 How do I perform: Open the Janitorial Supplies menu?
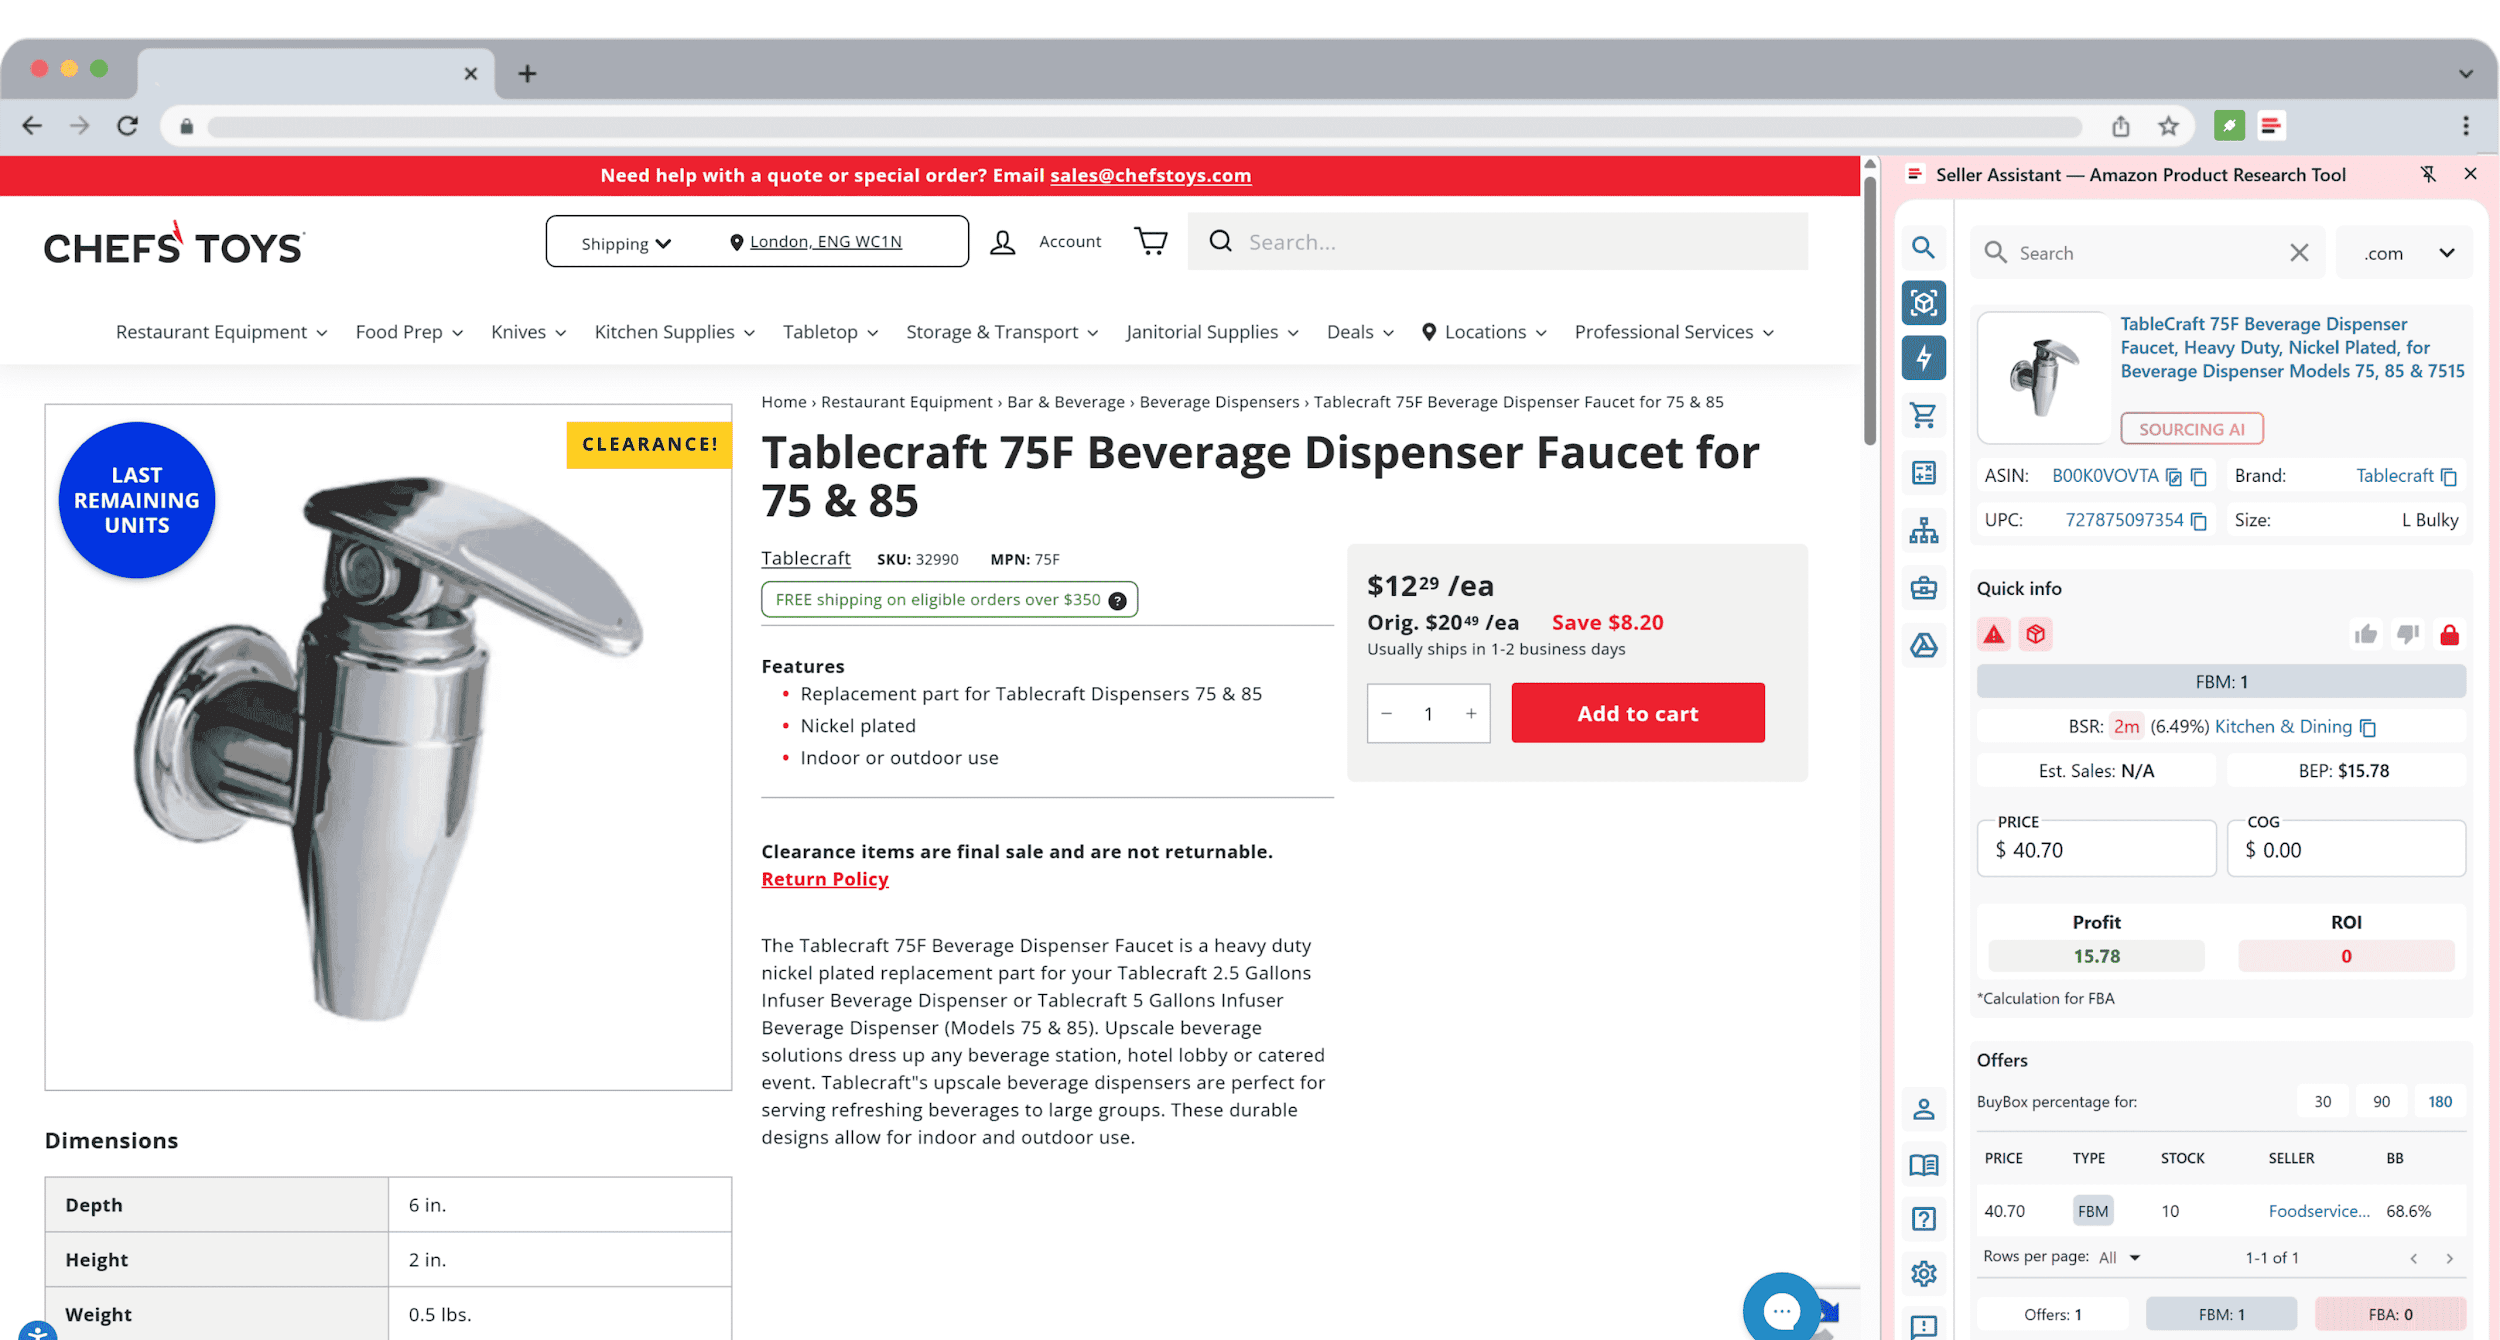pyautogui.click(x=1211, y=332)
